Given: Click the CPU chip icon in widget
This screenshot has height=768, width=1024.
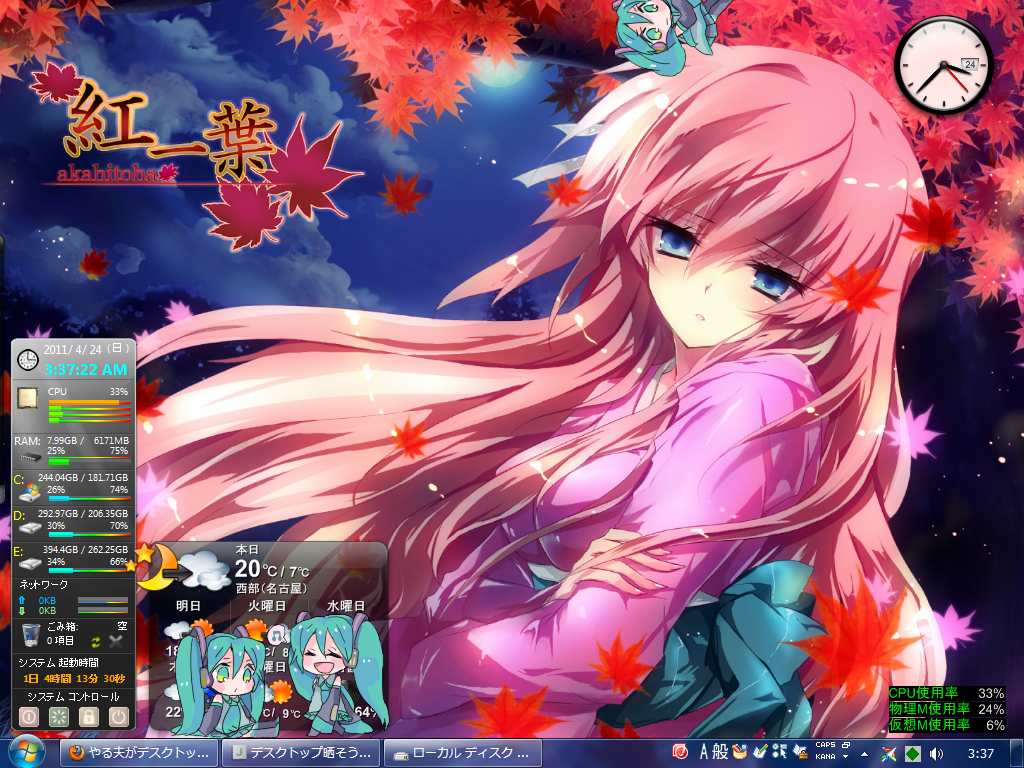Looking at the screenshot, I should click(27, 398).
